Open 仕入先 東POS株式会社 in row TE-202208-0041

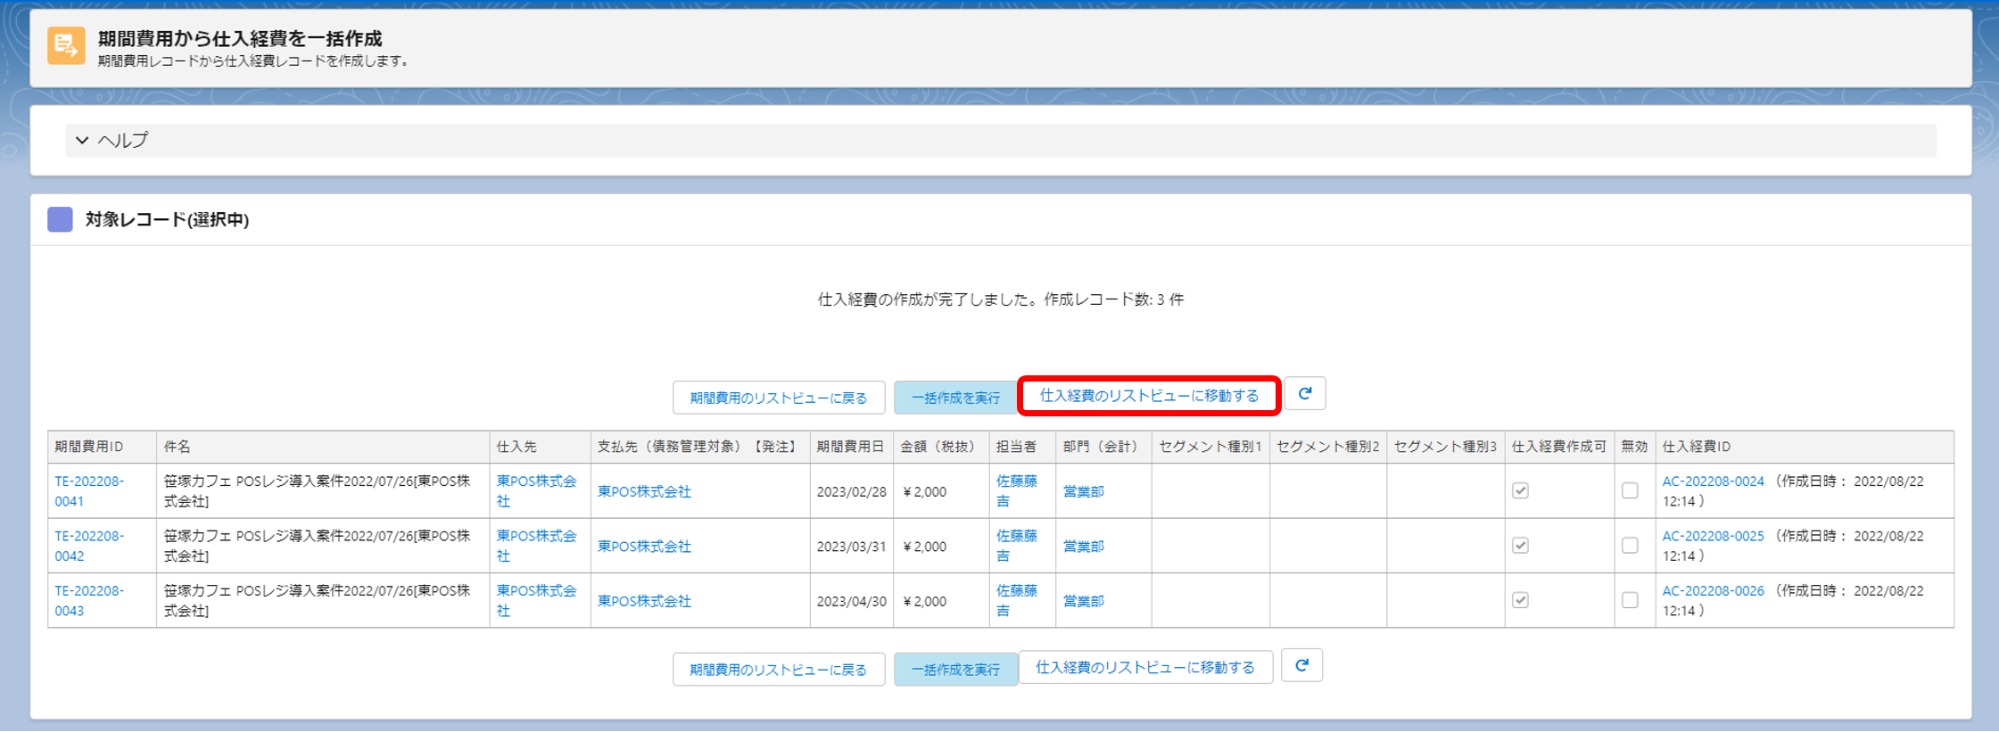click(x=536, y=491)
